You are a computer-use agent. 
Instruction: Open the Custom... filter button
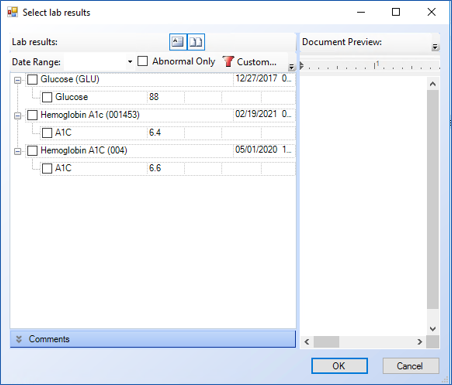250,62
